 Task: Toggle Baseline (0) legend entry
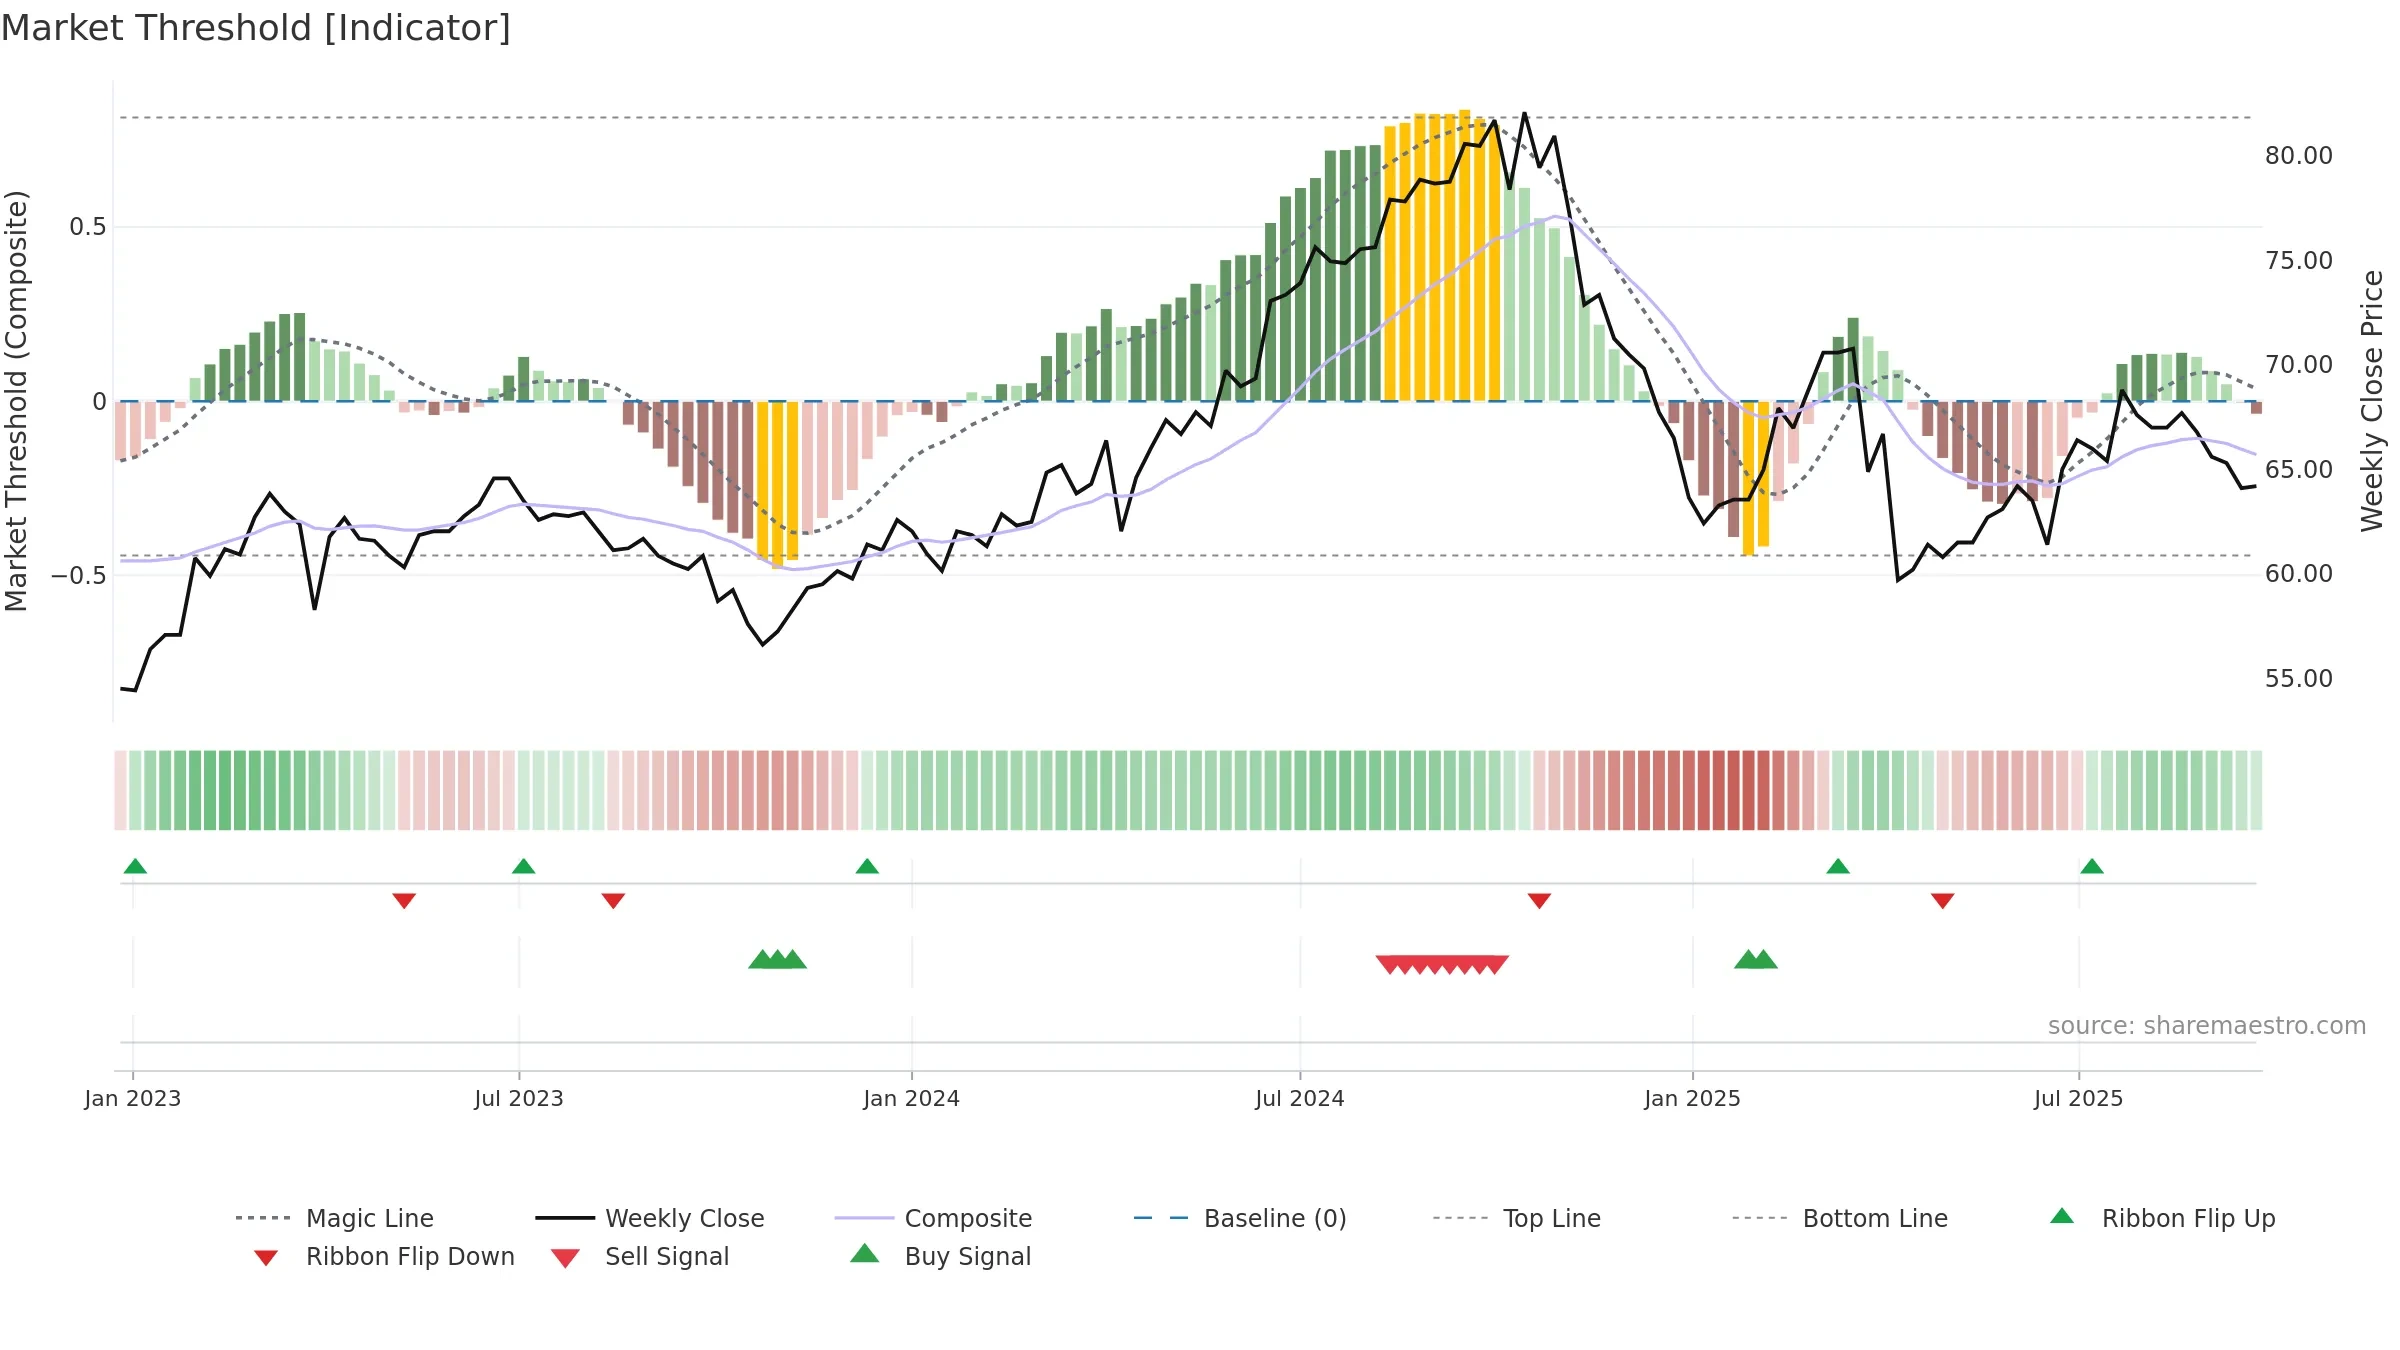click(x=1240, y=1218)
